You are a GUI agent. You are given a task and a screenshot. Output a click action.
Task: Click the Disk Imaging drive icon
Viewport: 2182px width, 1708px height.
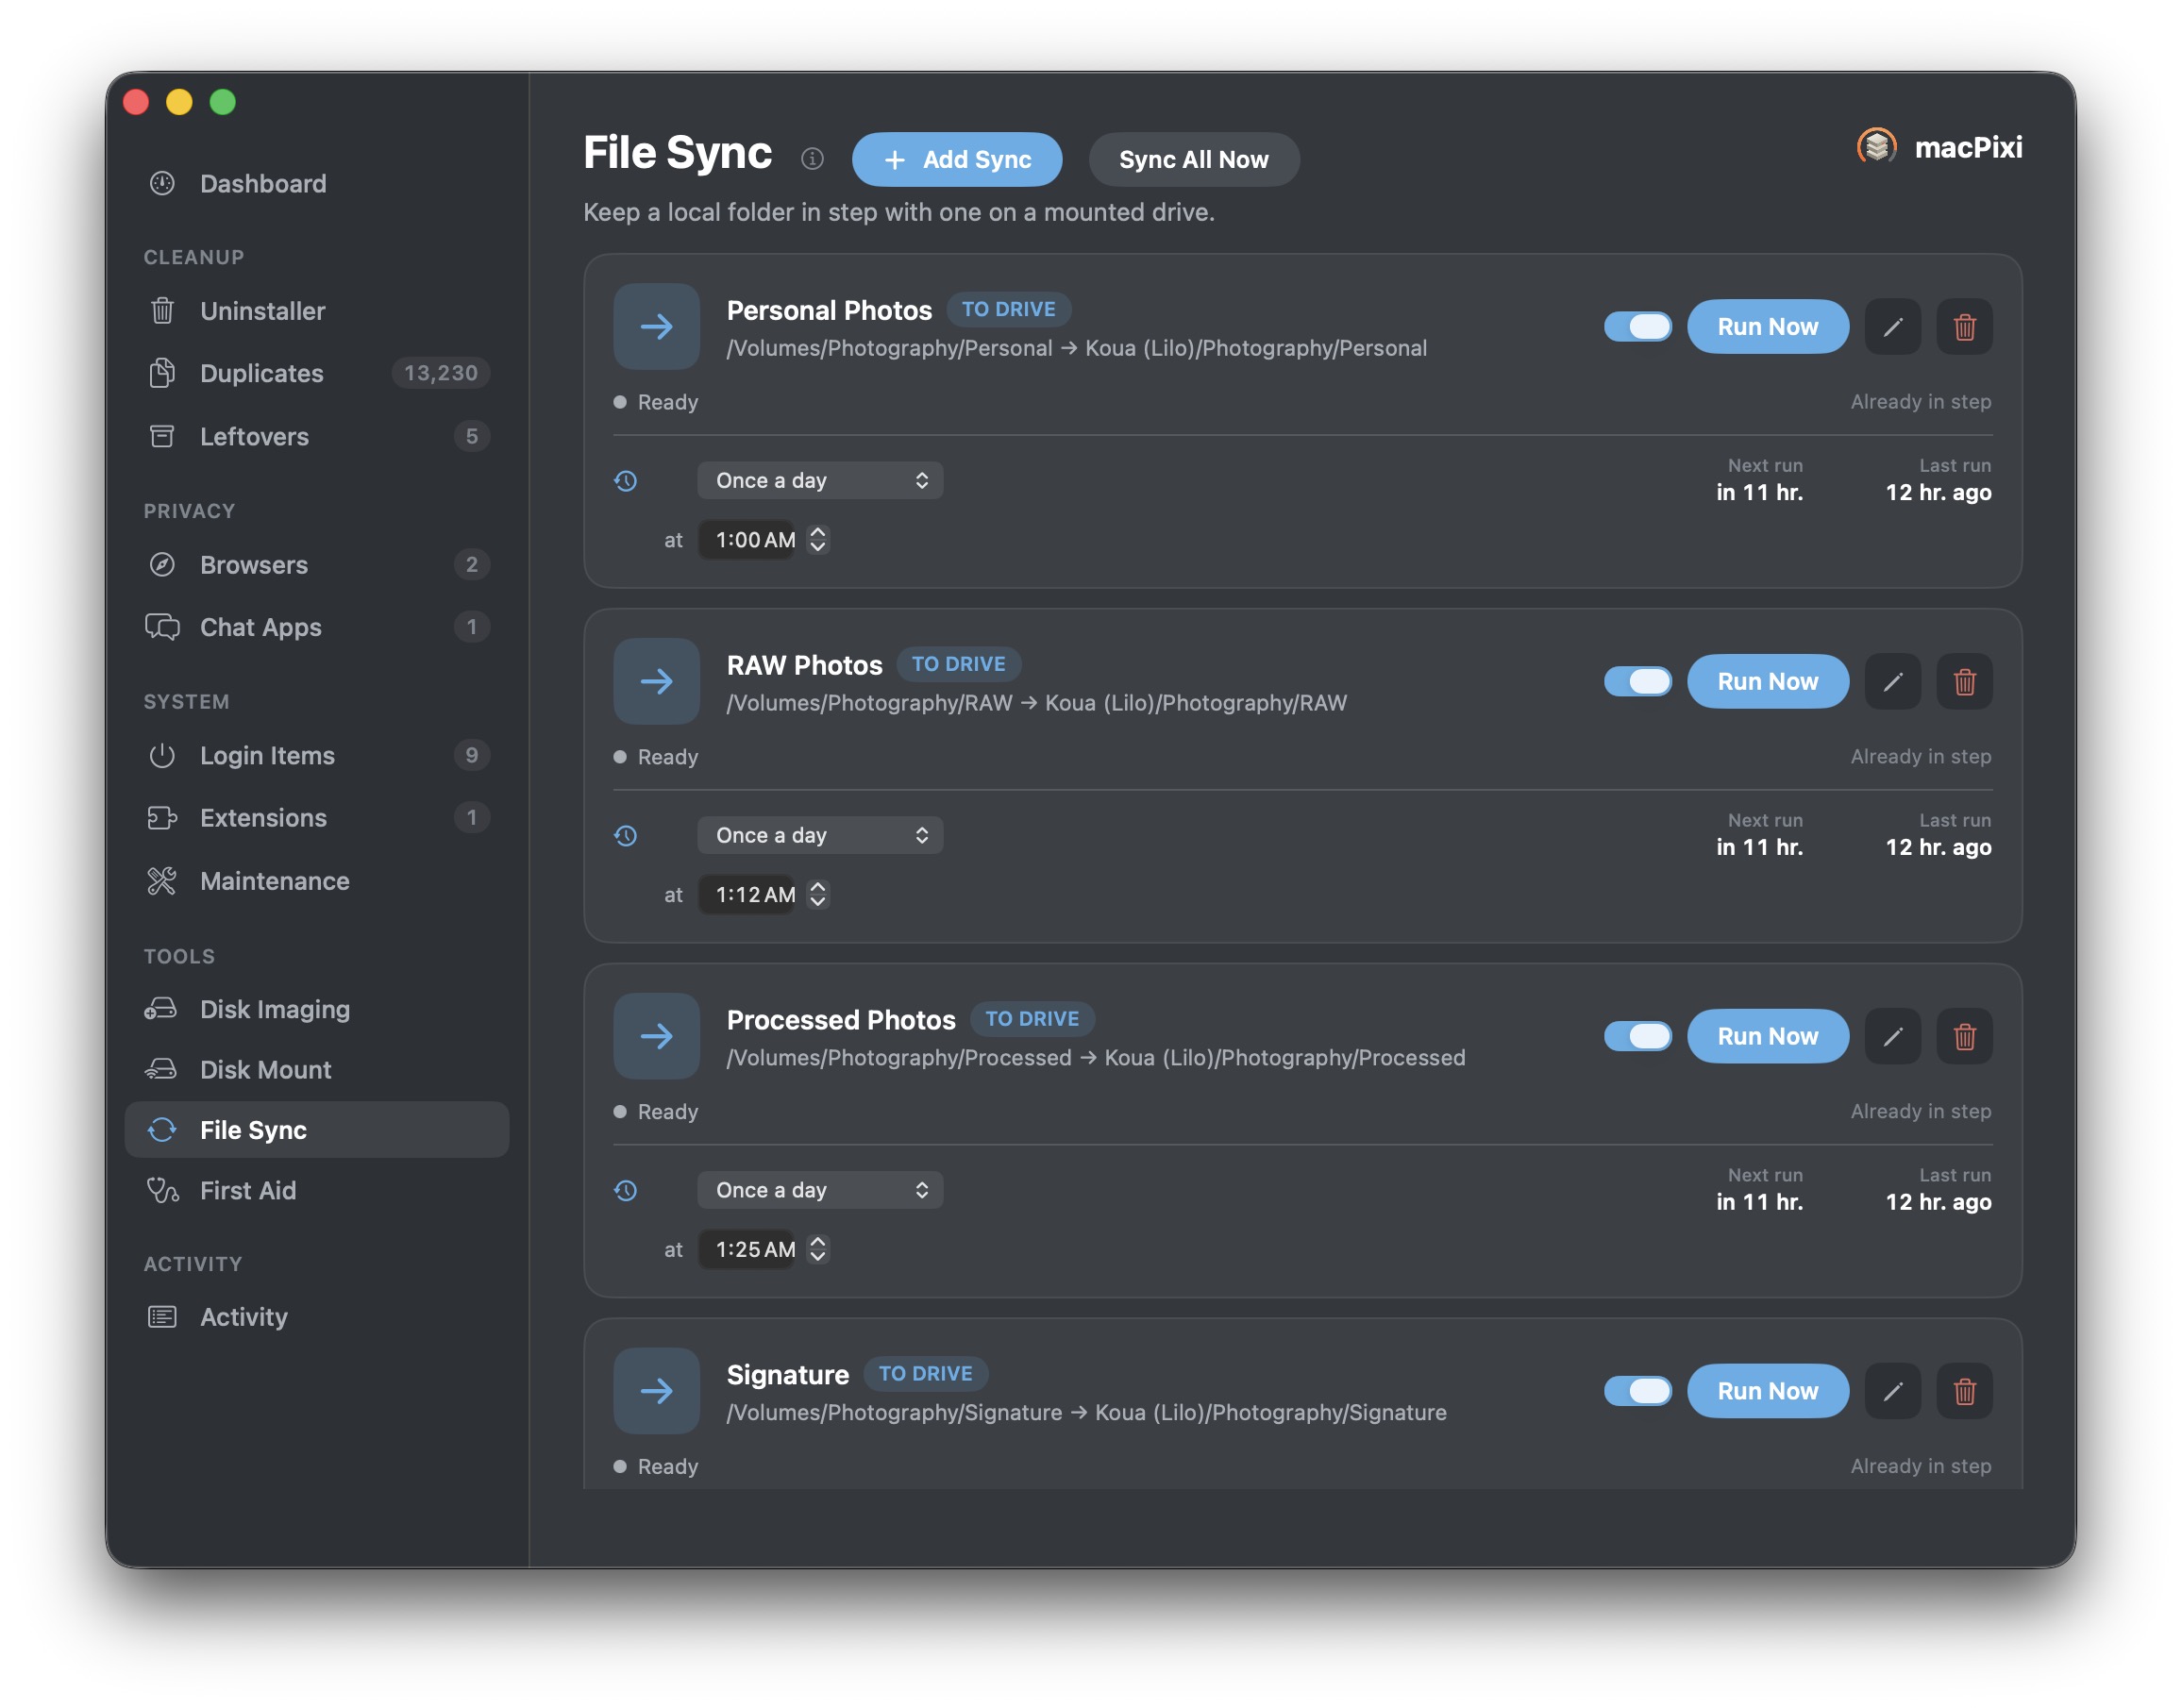pyautogui.click(x=162, y=1009)
